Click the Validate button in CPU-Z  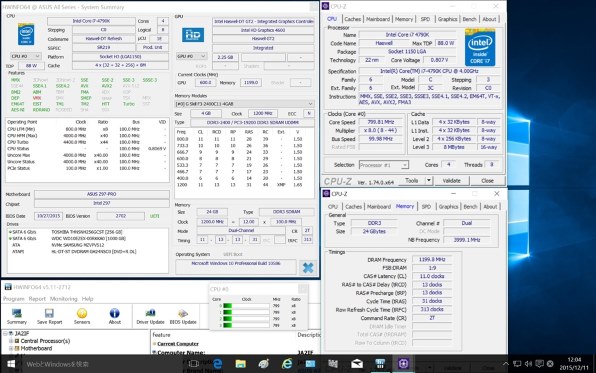pyautogui.click(x=451, y=181)
